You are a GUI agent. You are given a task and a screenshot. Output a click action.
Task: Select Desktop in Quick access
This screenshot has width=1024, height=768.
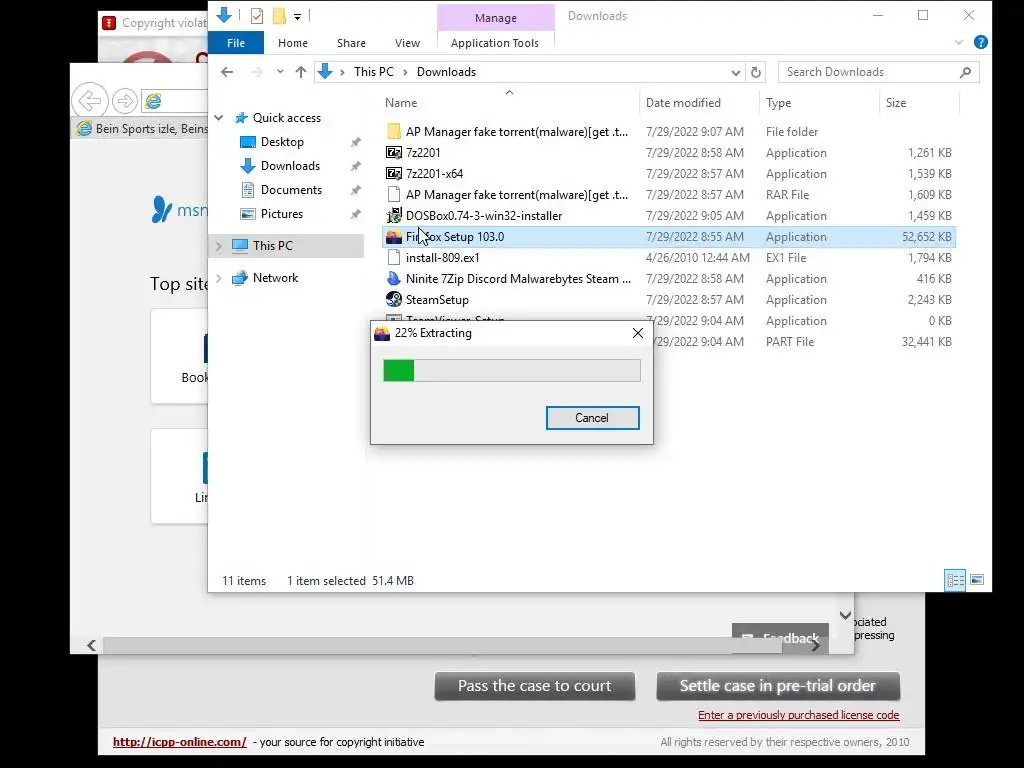coord(281,142)
